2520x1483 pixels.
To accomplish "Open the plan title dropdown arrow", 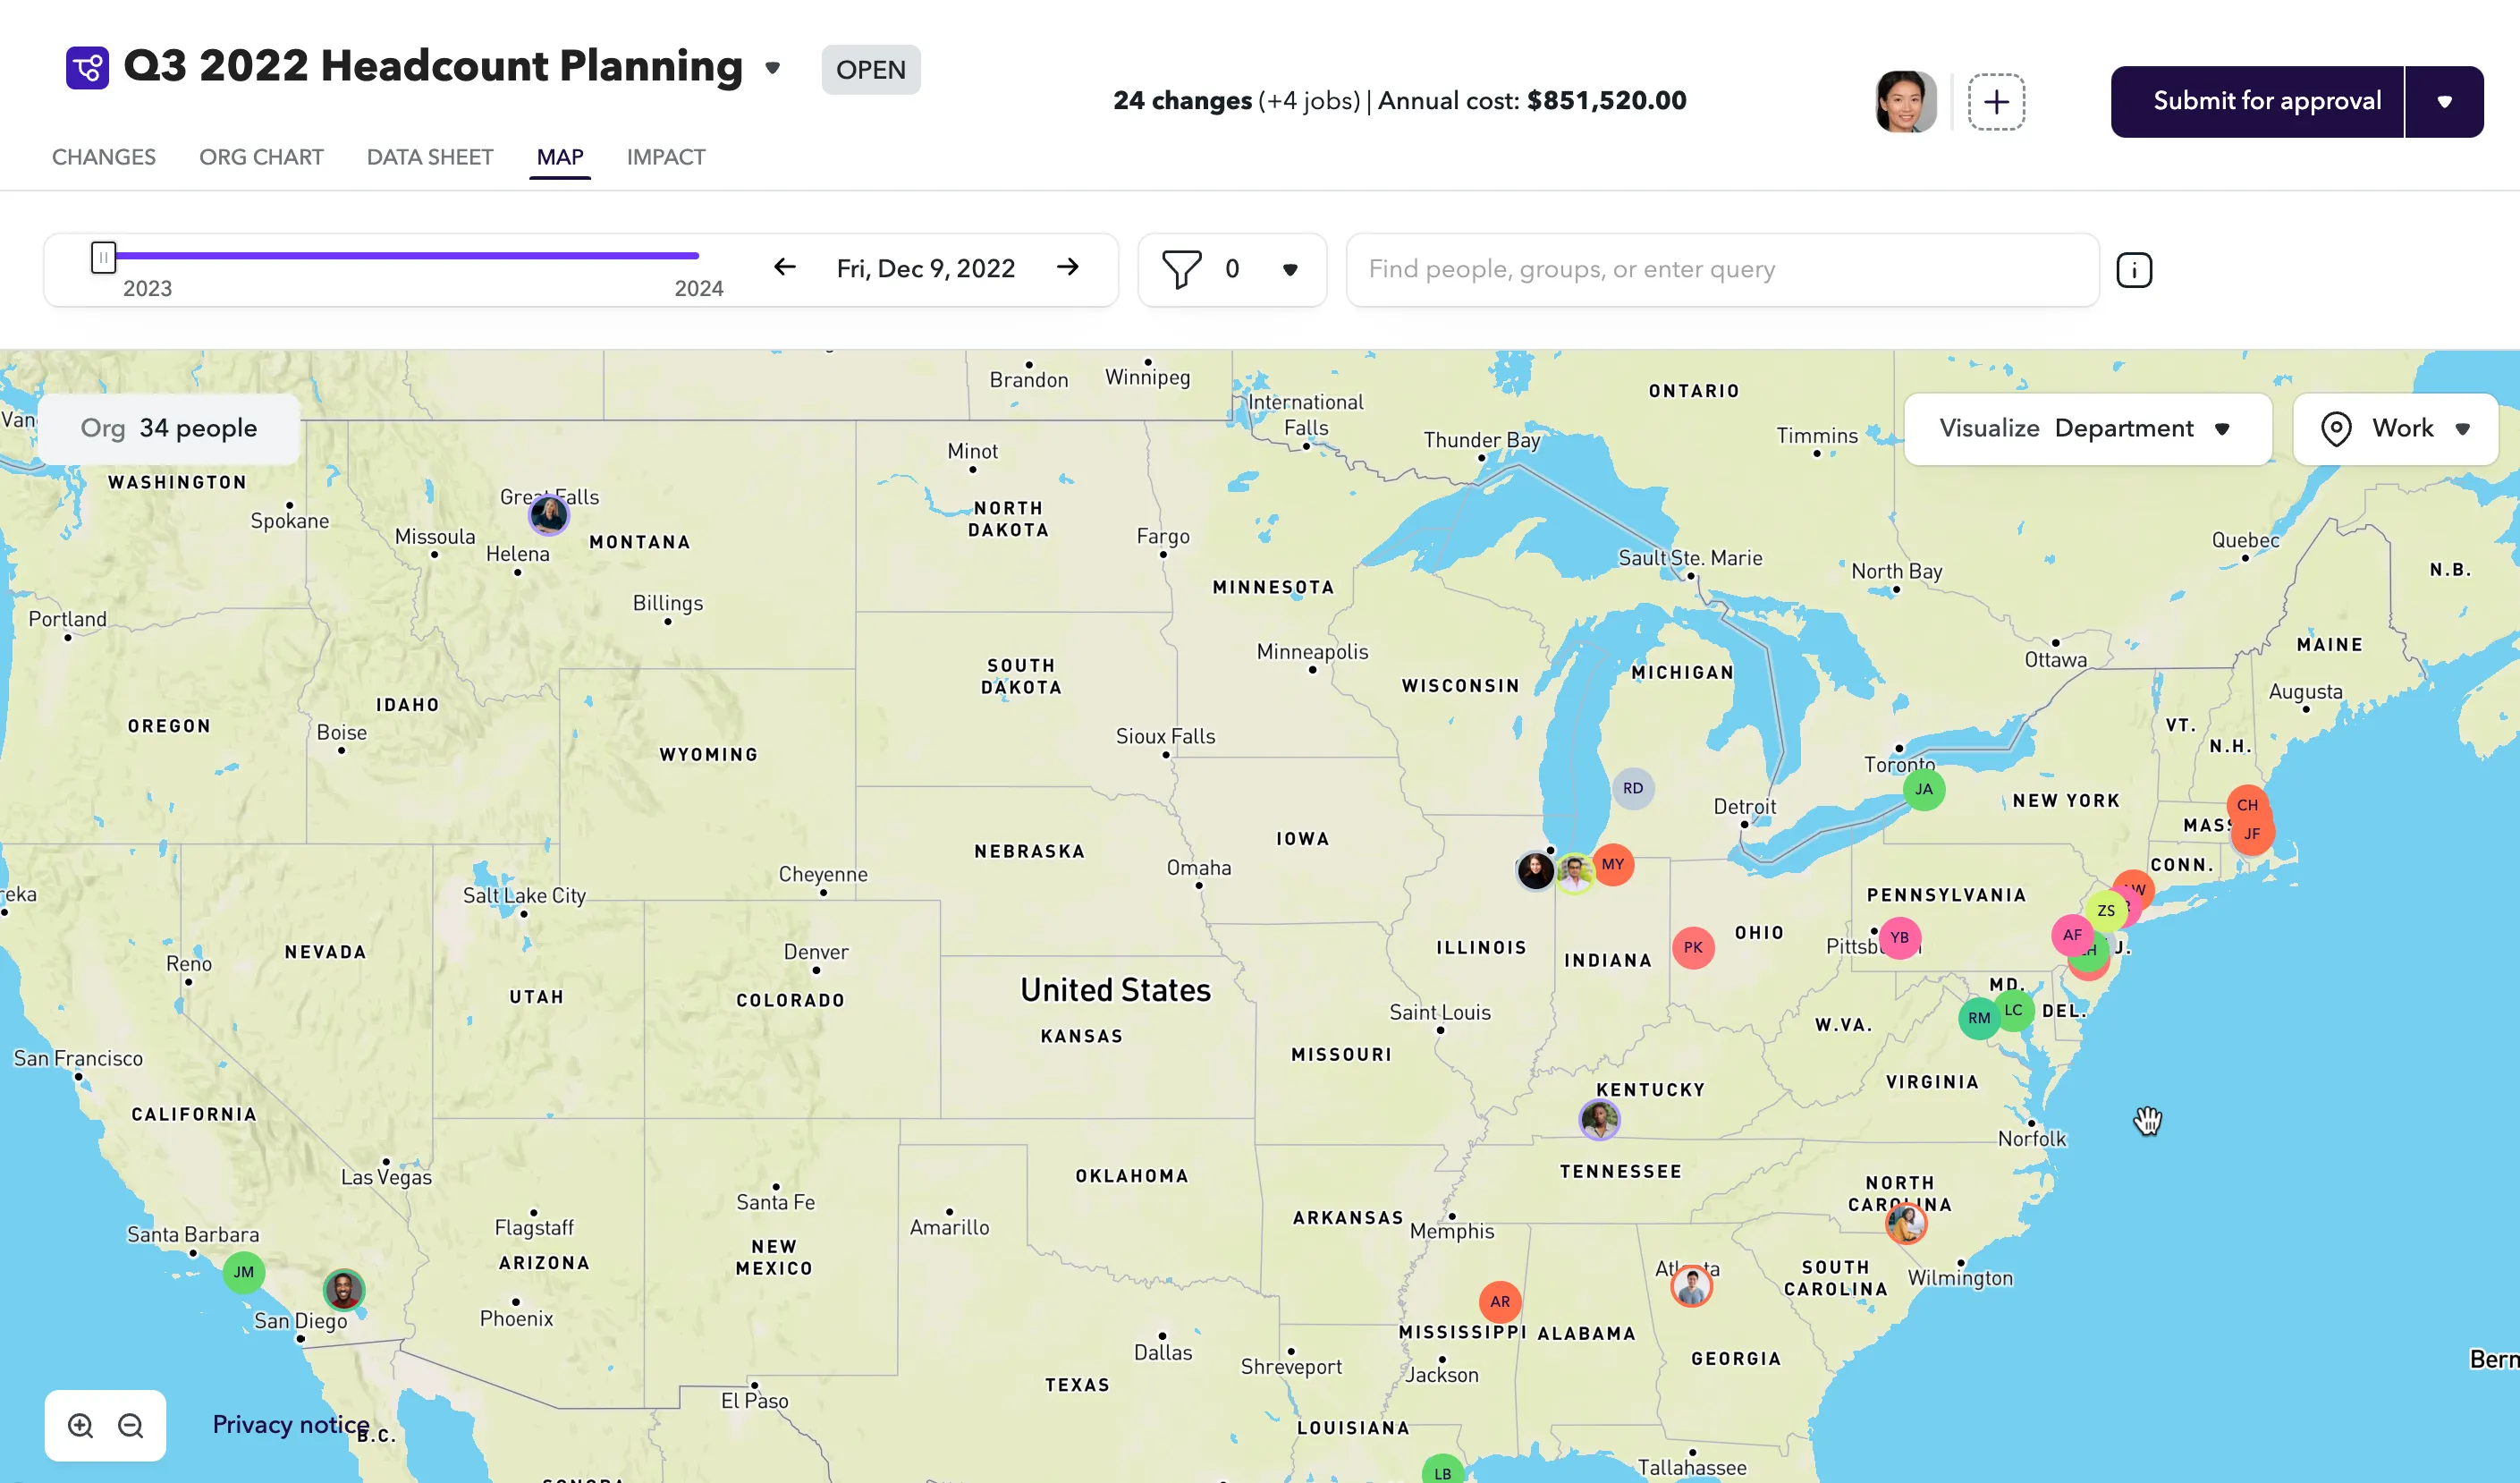I will pyautogui.click(x=772, y=68).
